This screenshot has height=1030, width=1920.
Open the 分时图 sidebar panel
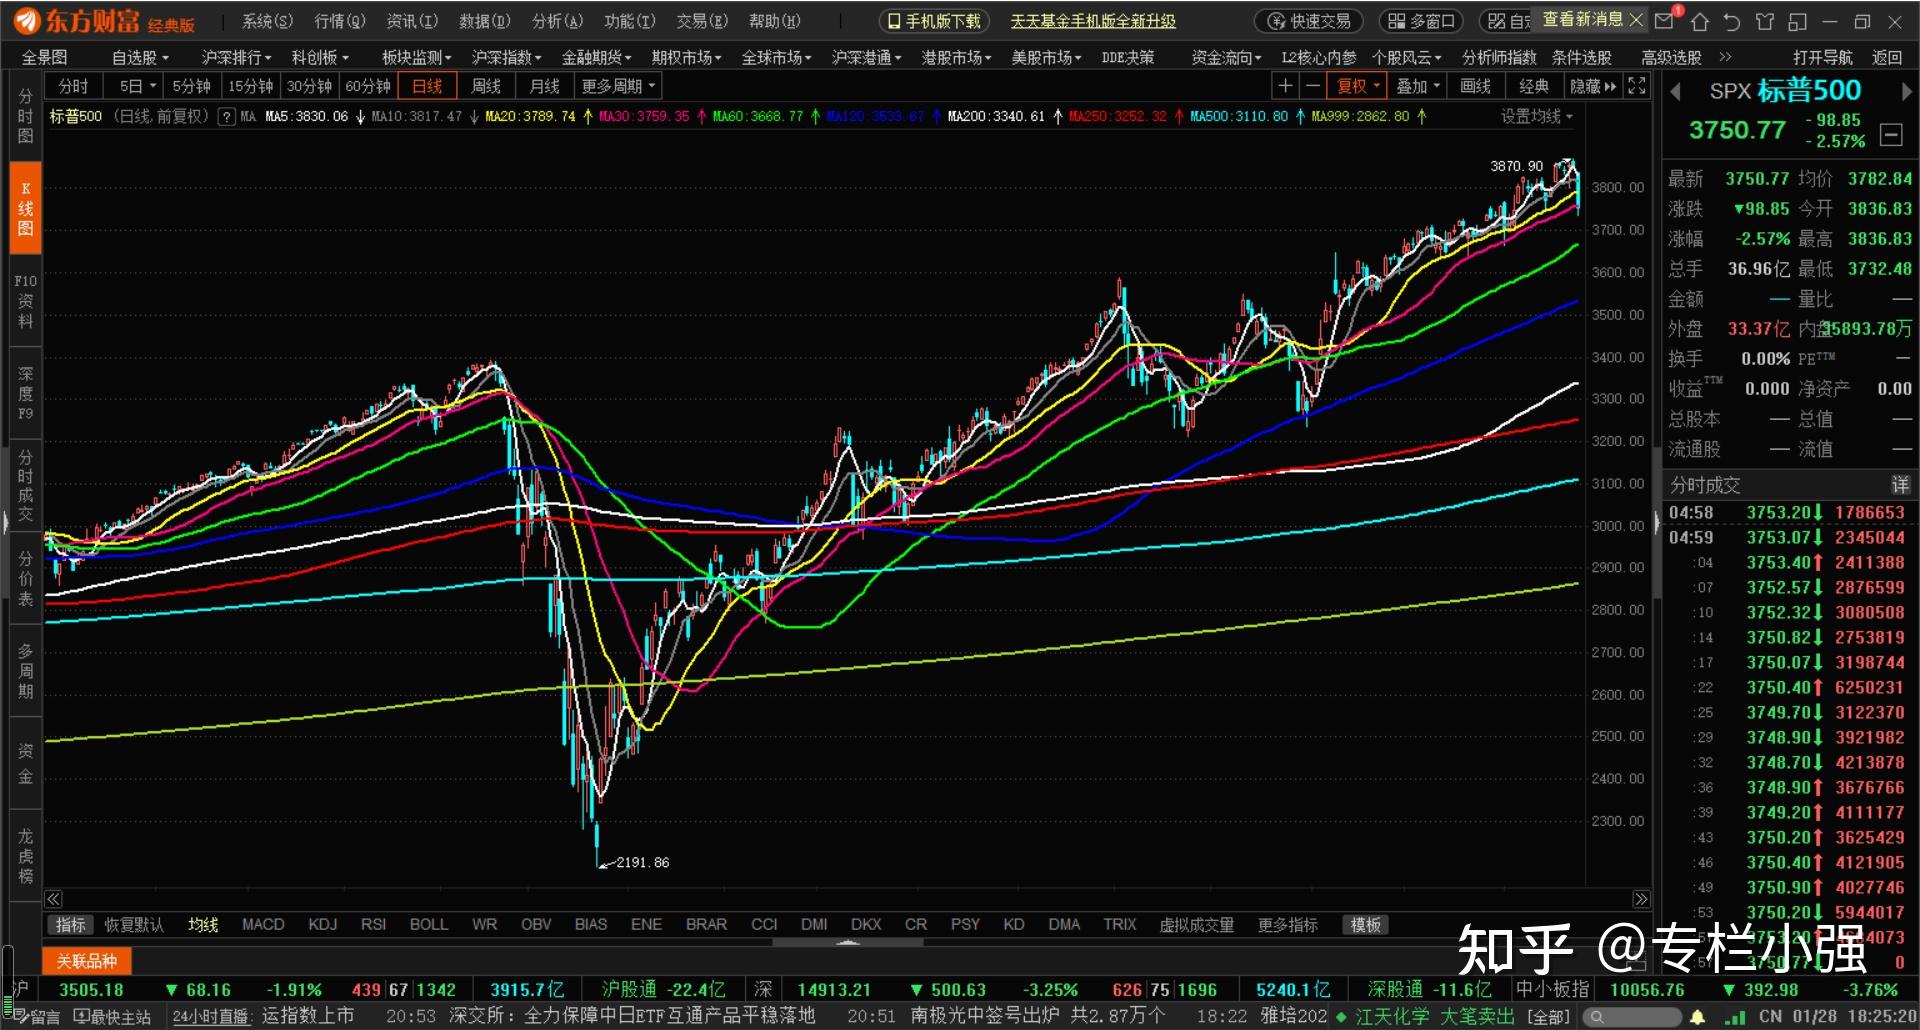(x=25, y=116)
